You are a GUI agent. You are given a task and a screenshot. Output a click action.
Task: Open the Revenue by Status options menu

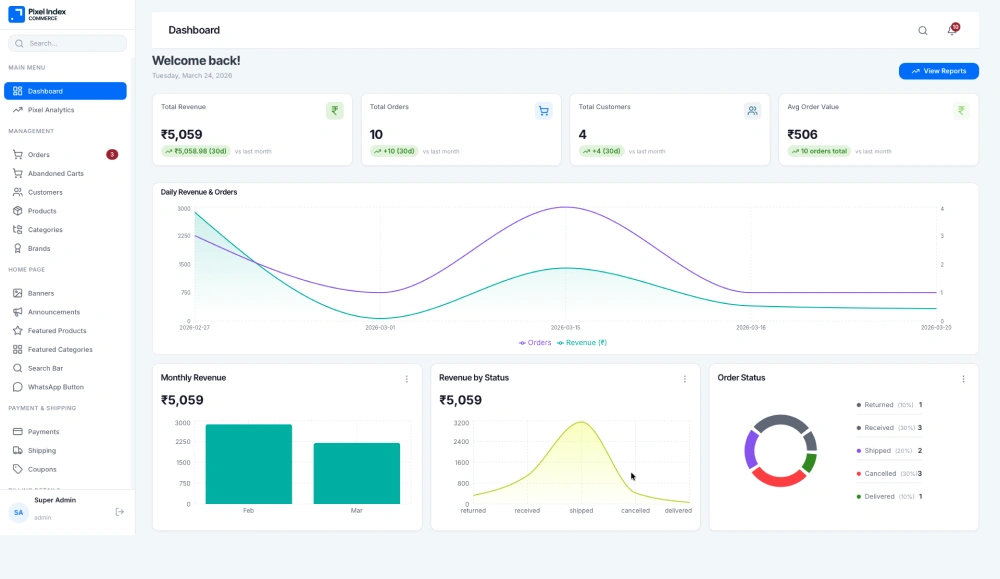[x=685, y=379]
